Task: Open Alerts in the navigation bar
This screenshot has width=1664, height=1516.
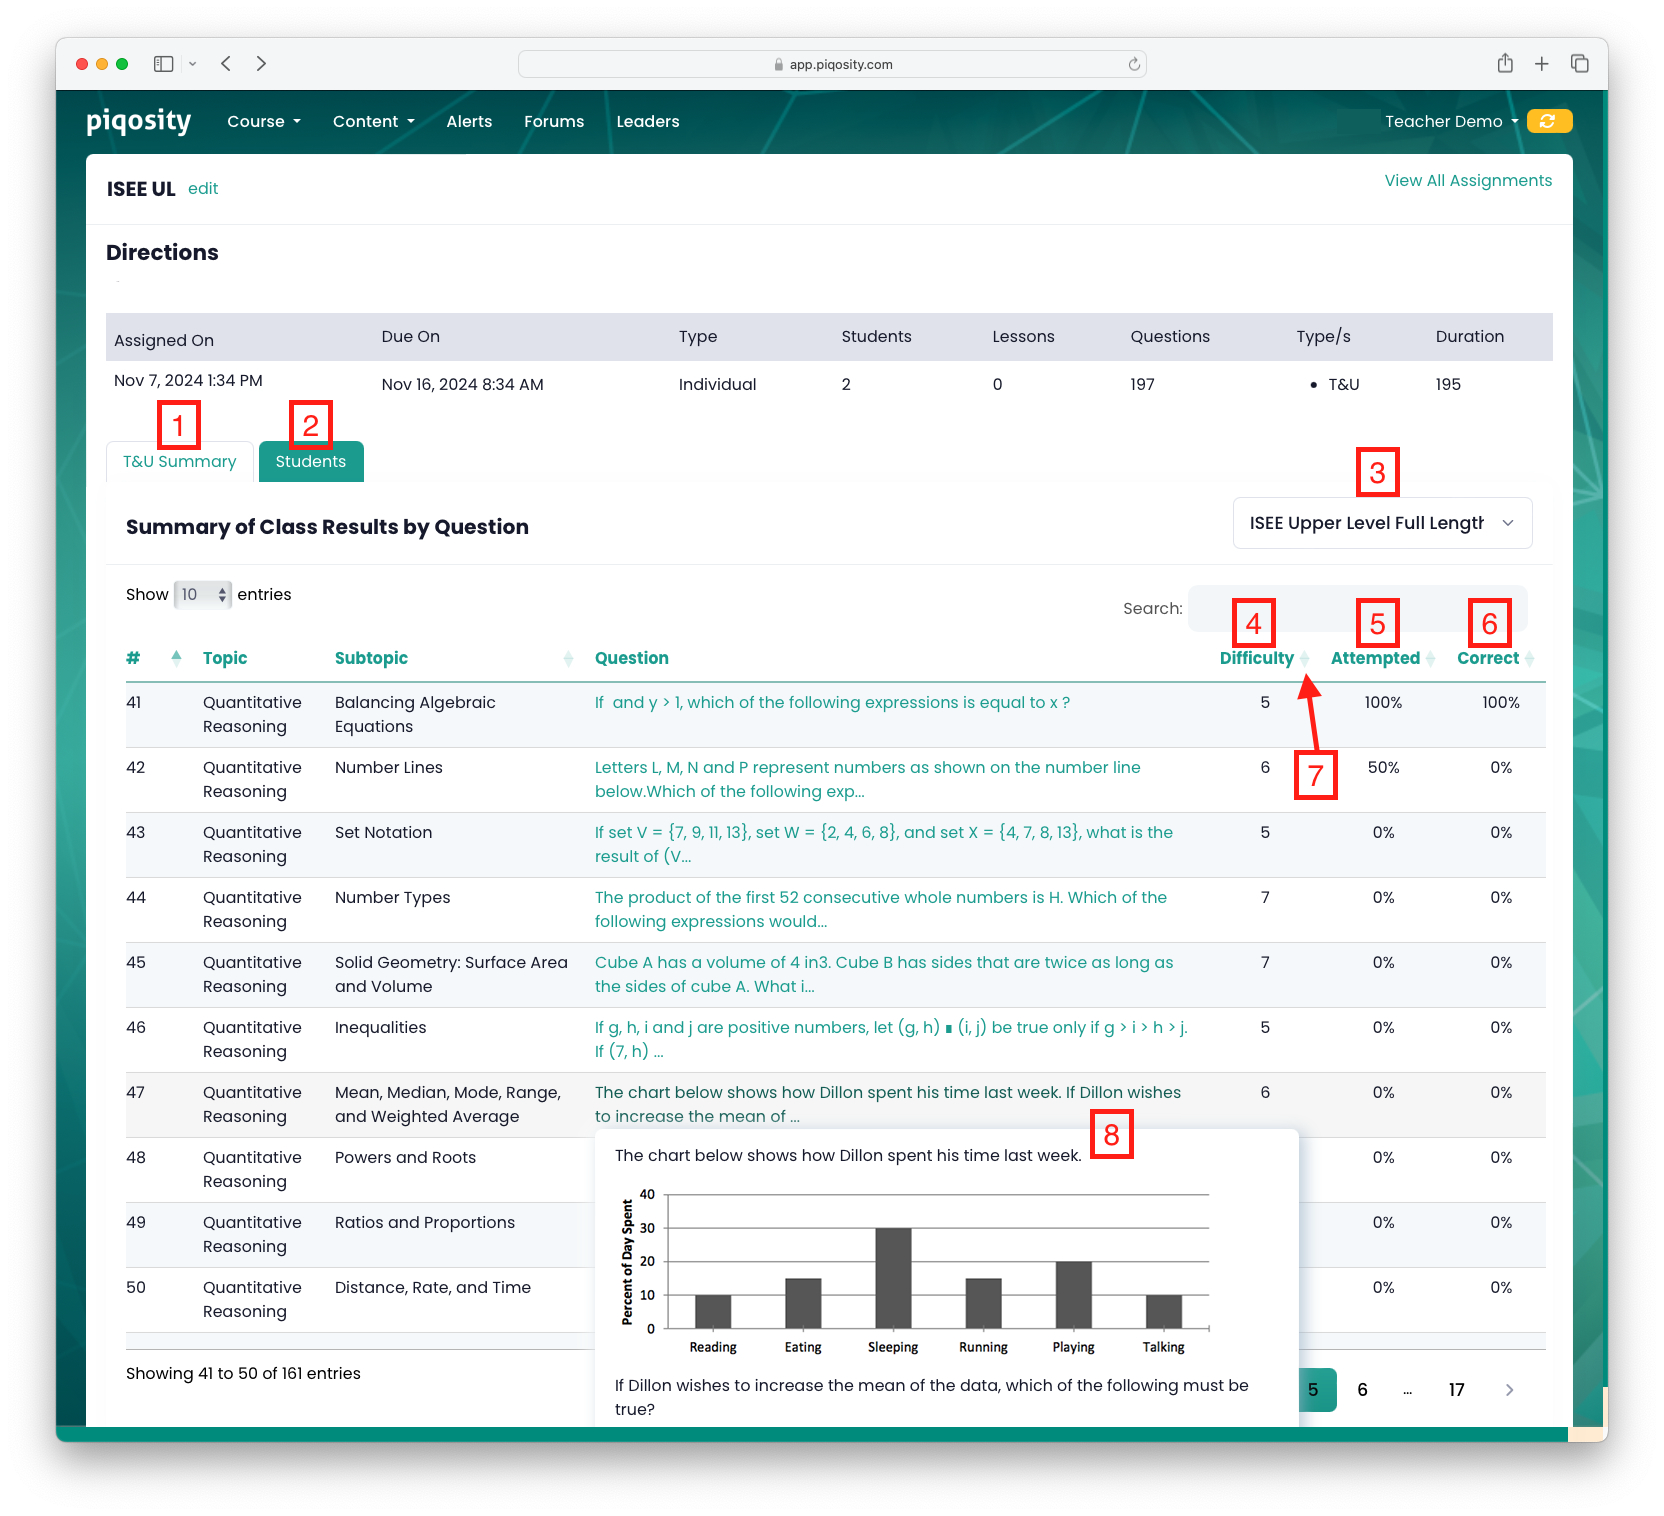Action: tap(469, 121)
